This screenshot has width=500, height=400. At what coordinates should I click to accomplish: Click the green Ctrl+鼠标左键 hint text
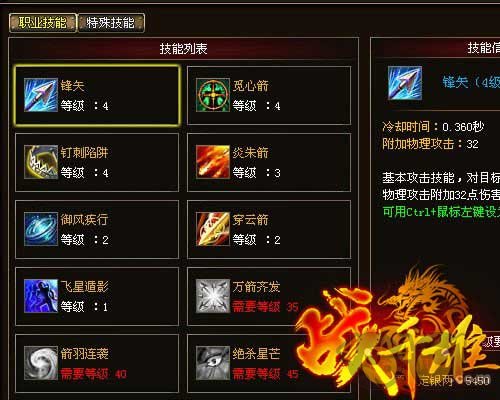441,212
